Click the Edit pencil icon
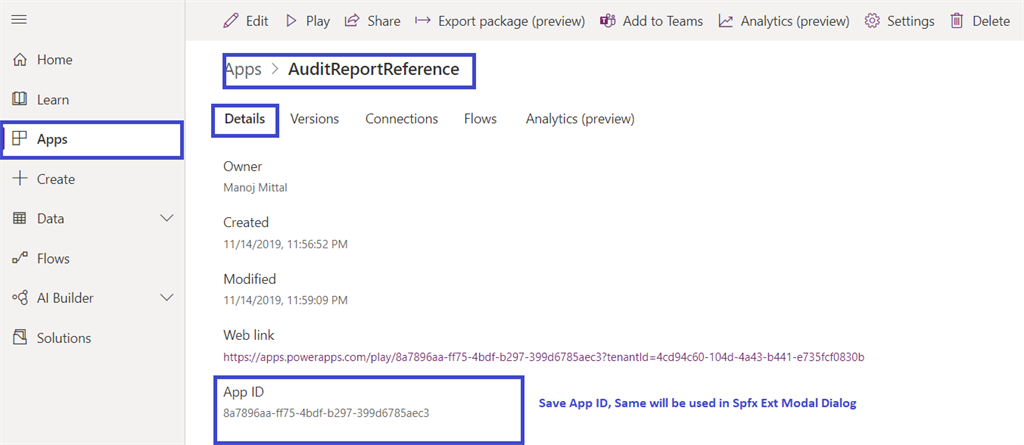Screen dimensions: 1024x445 tap(231, 21)
